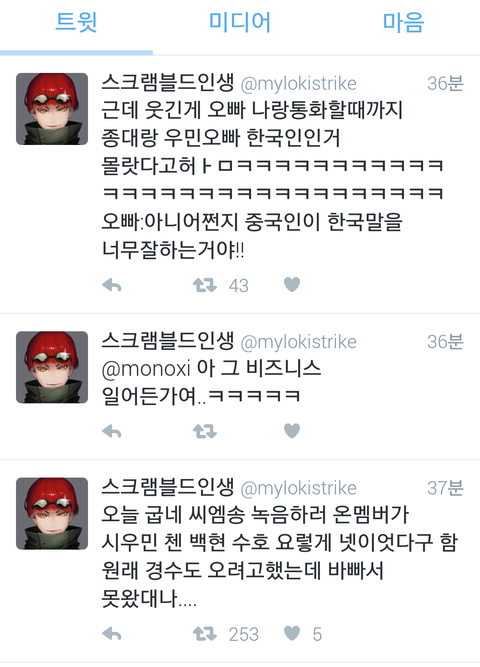Retweet the tweet with 43 retweets
Image resolution: width=480 pixels, height=667 pixels.
coord(205,285)
